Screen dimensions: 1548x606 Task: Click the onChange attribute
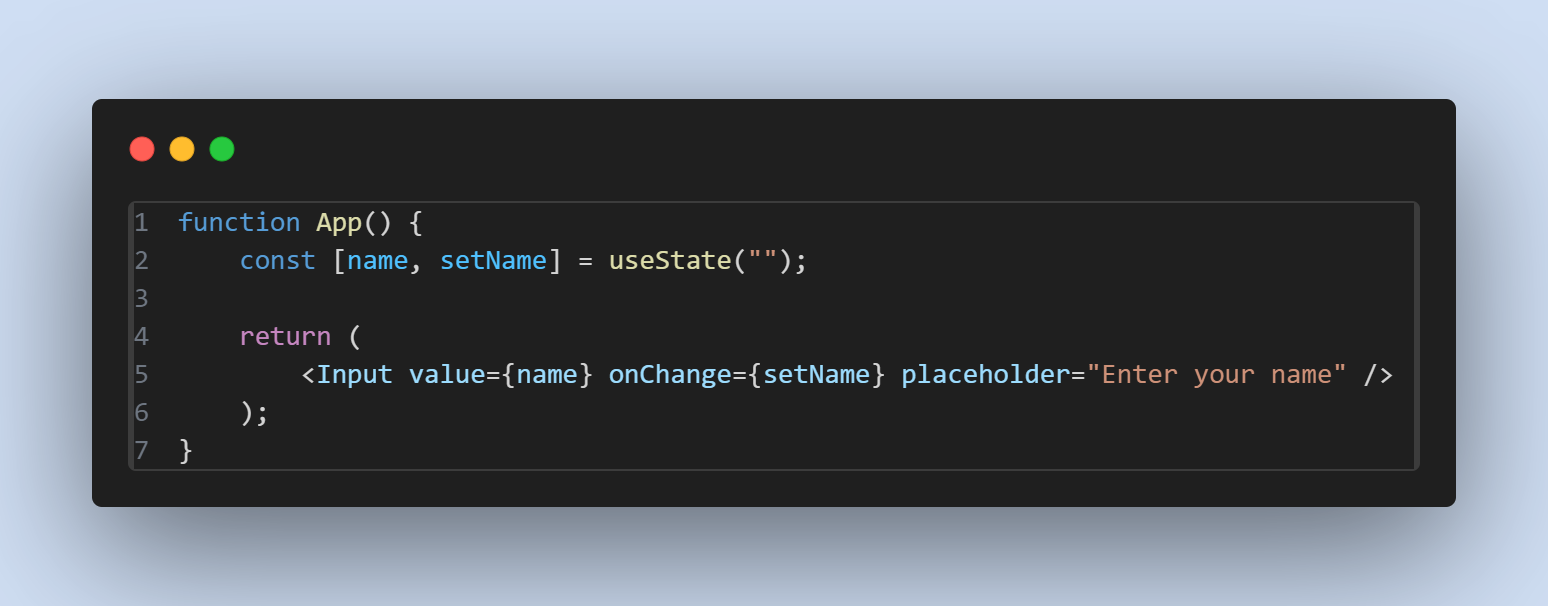[x=670, y=374]
